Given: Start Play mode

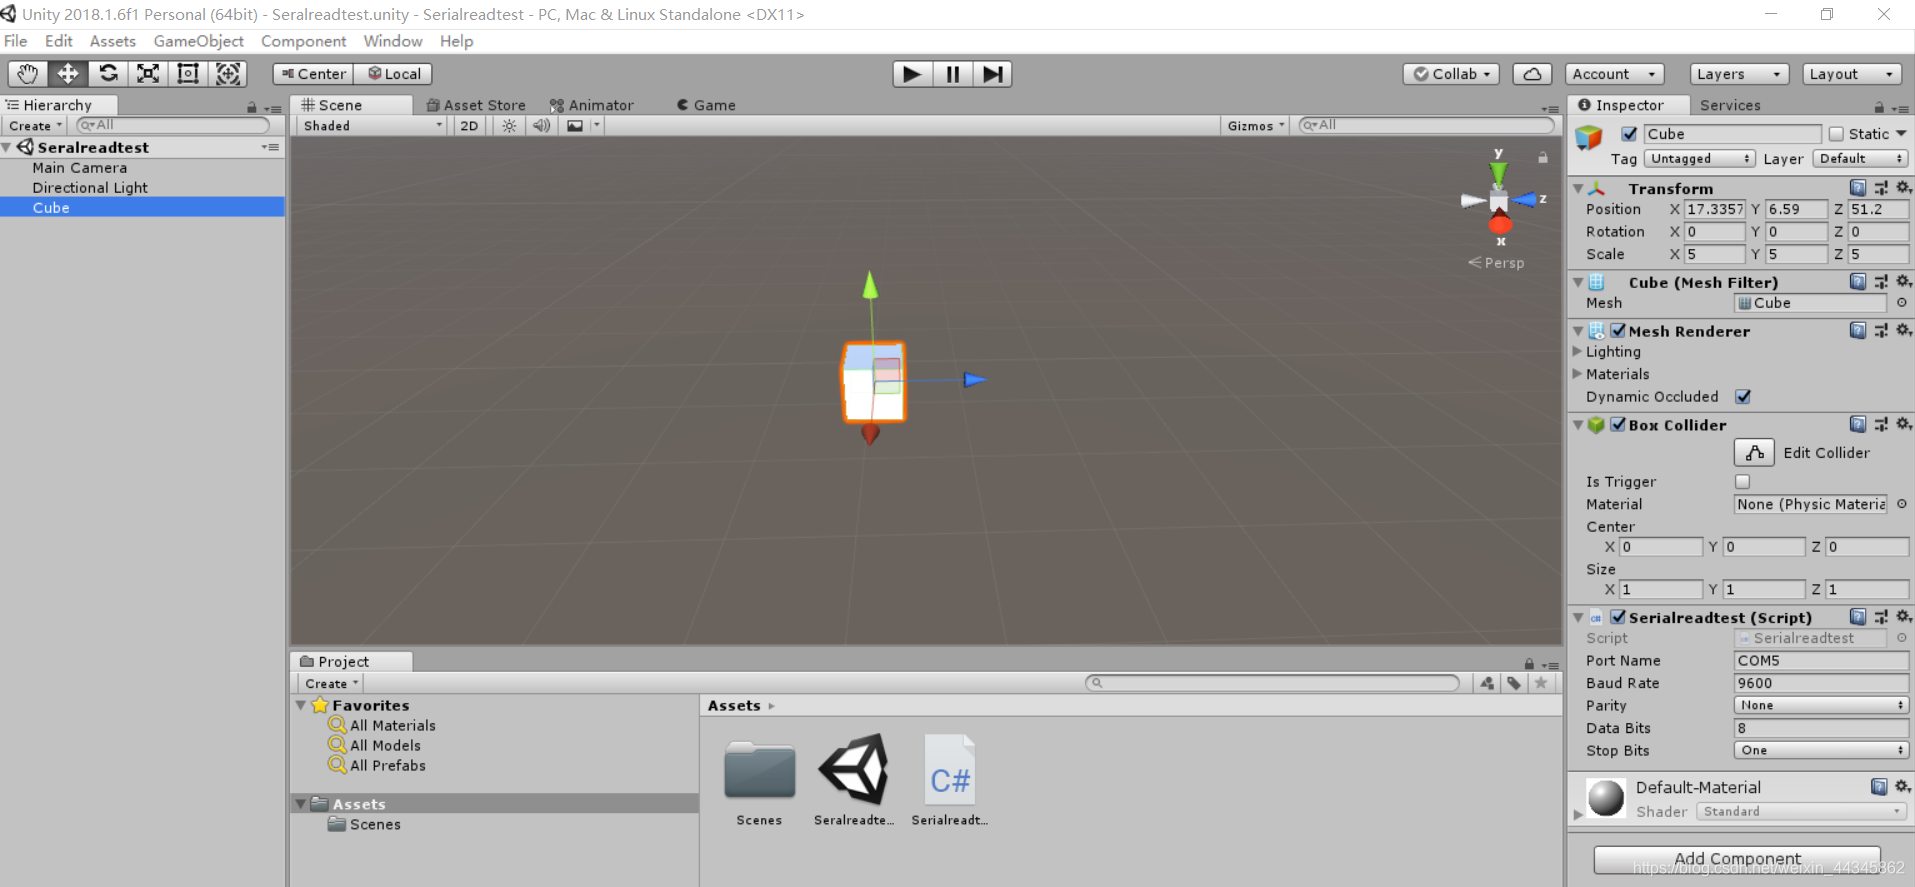Looking at the screenshot, I should tap(912, 74).
